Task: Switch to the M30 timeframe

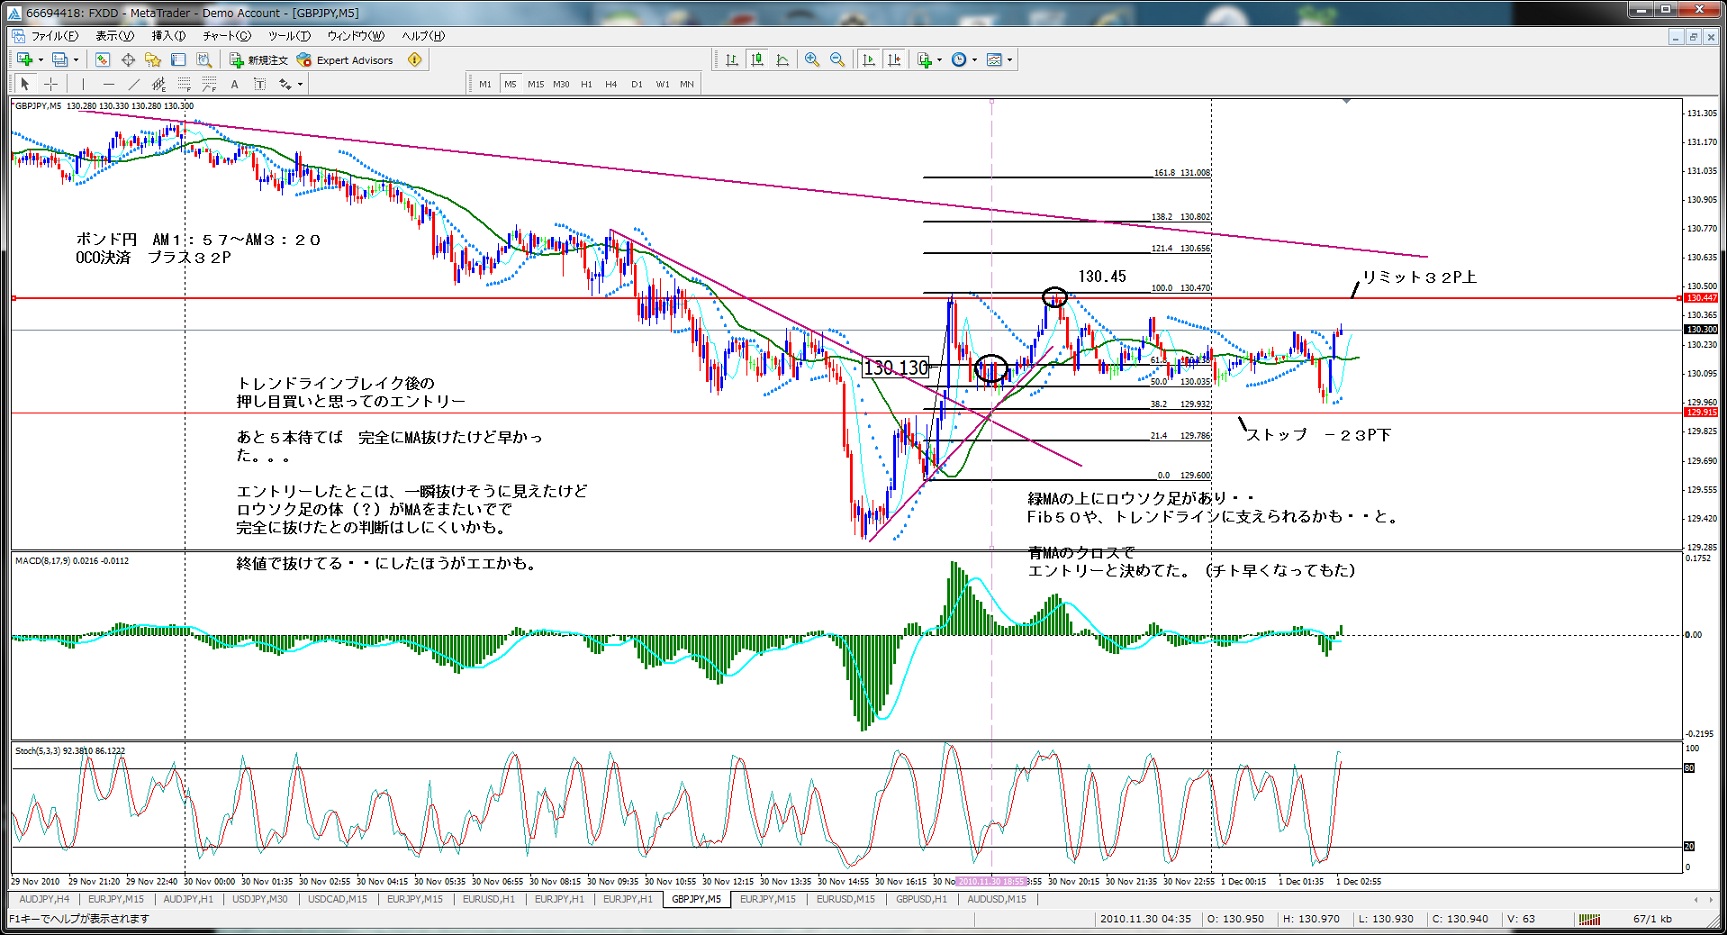Action: pyautogui.click(x=561, y=84)
